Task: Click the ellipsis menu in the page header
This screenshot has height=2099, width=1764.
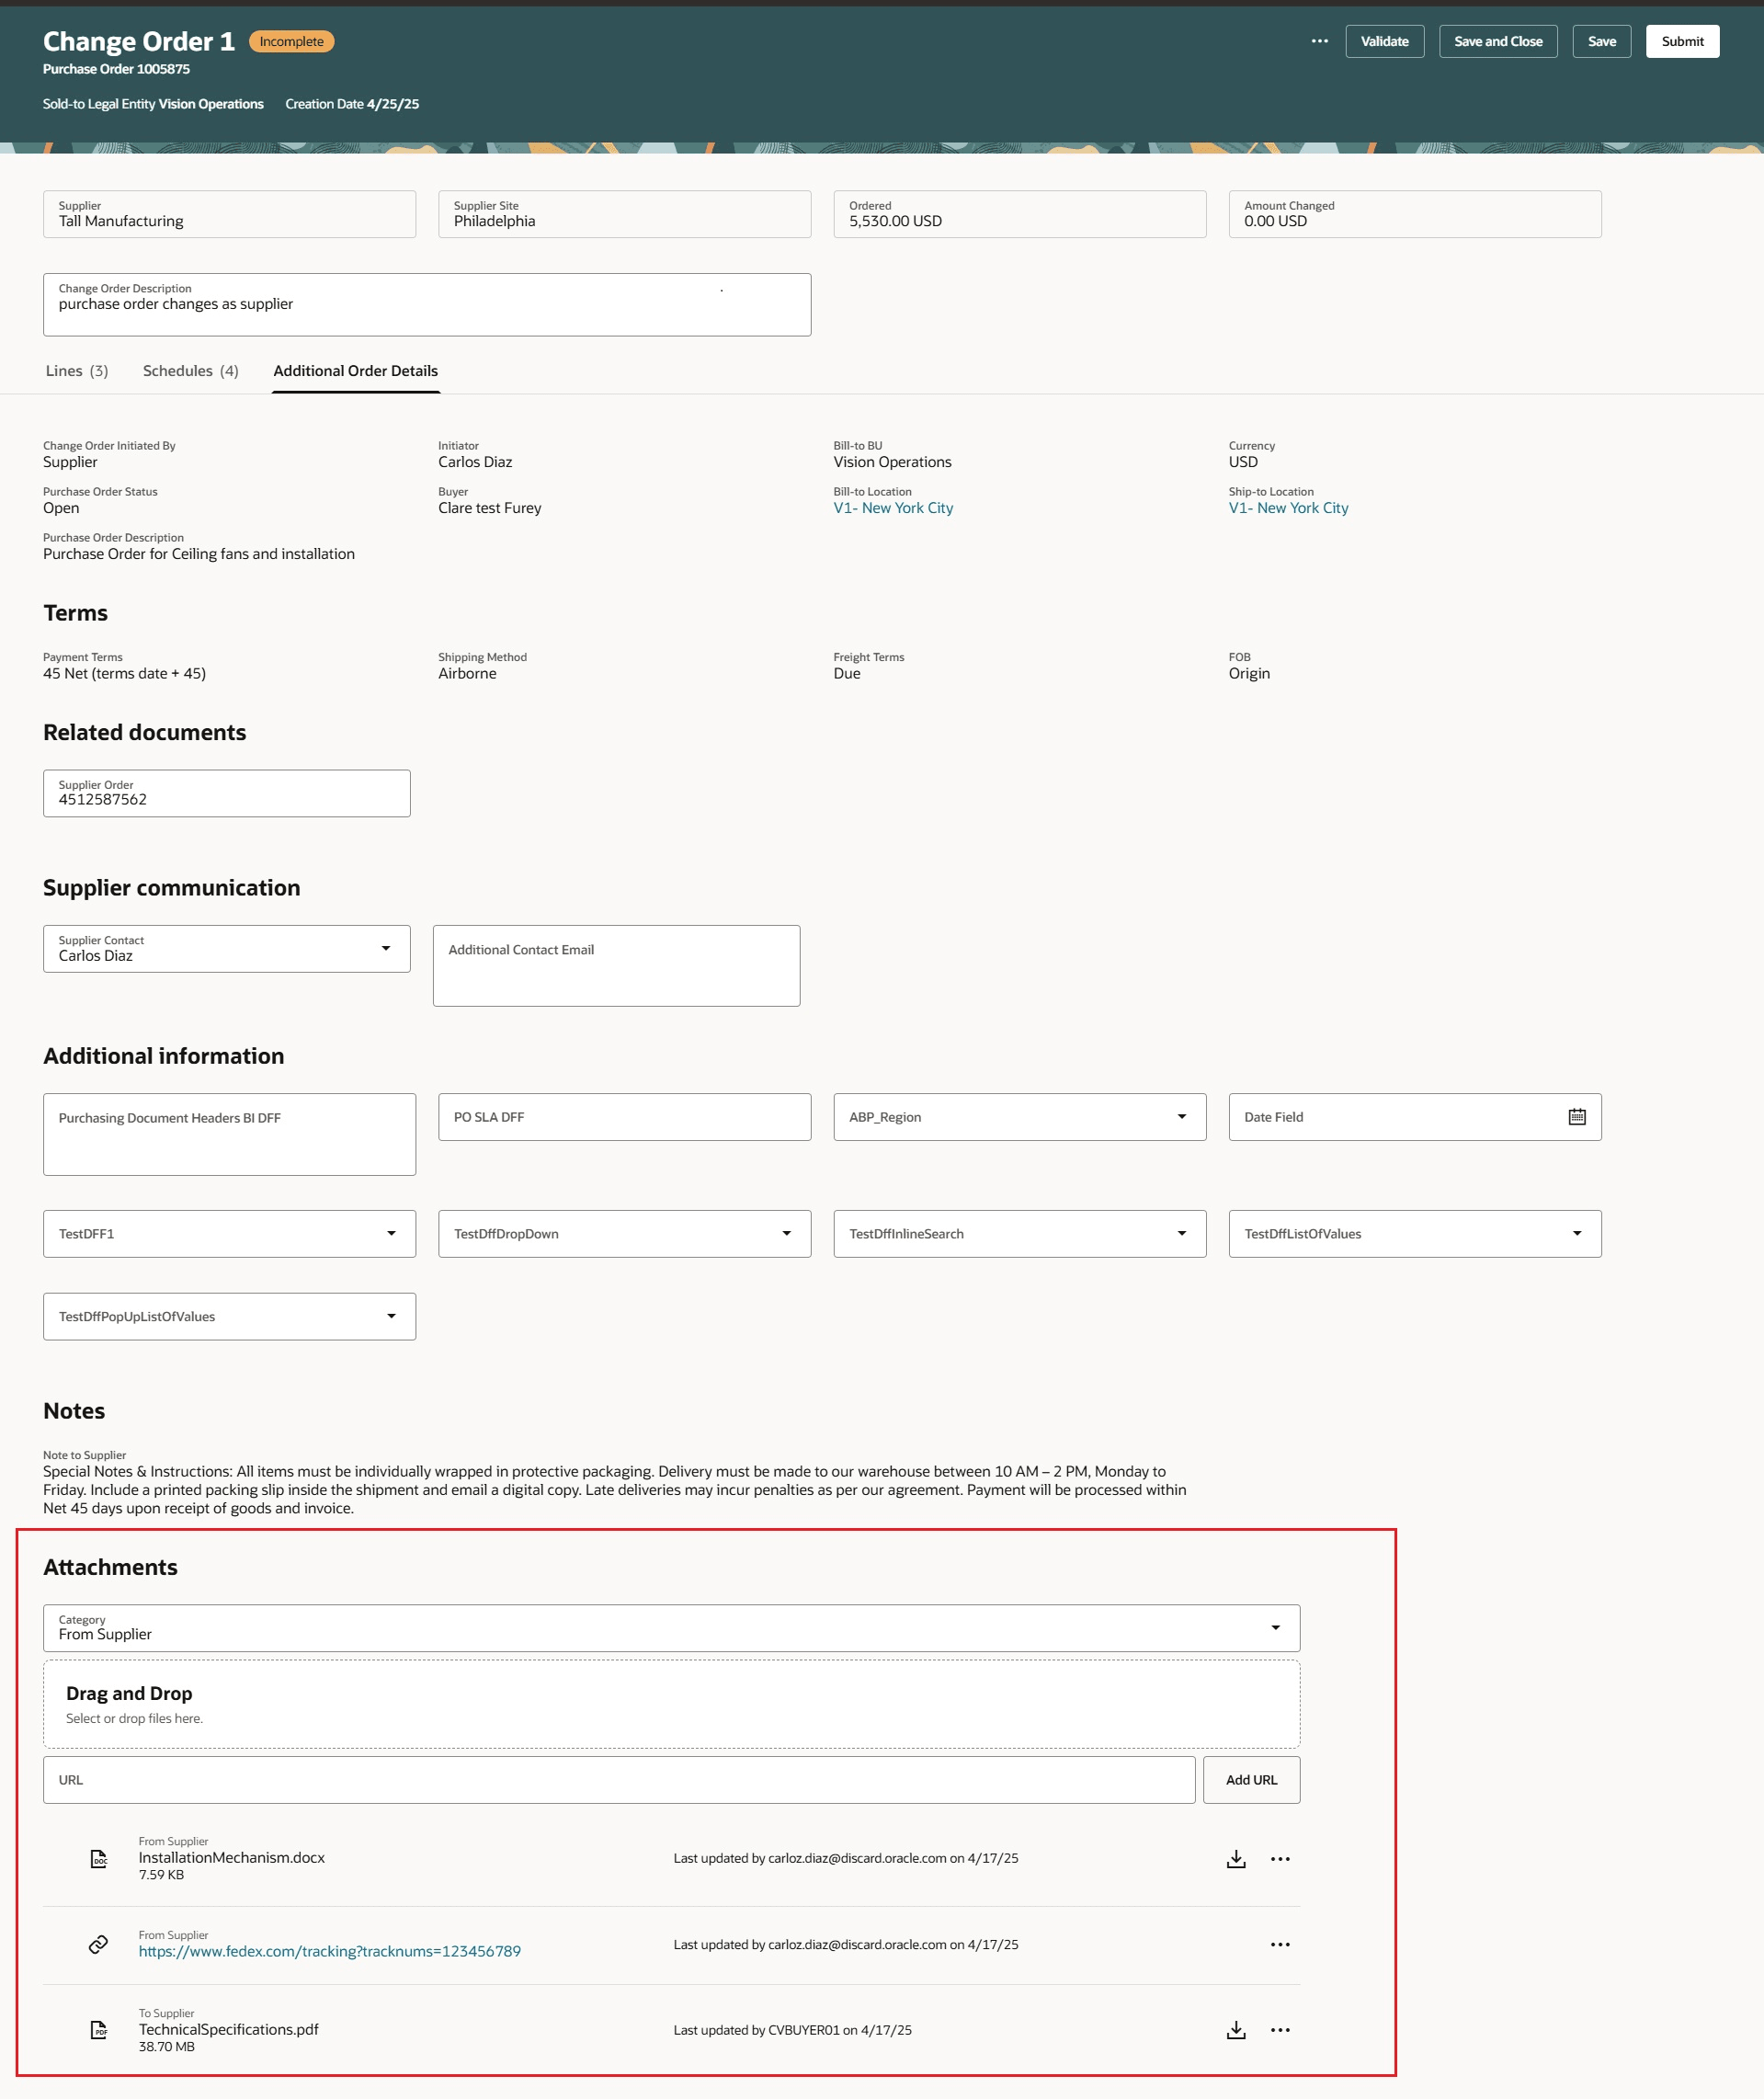Action: (1320, 41)
